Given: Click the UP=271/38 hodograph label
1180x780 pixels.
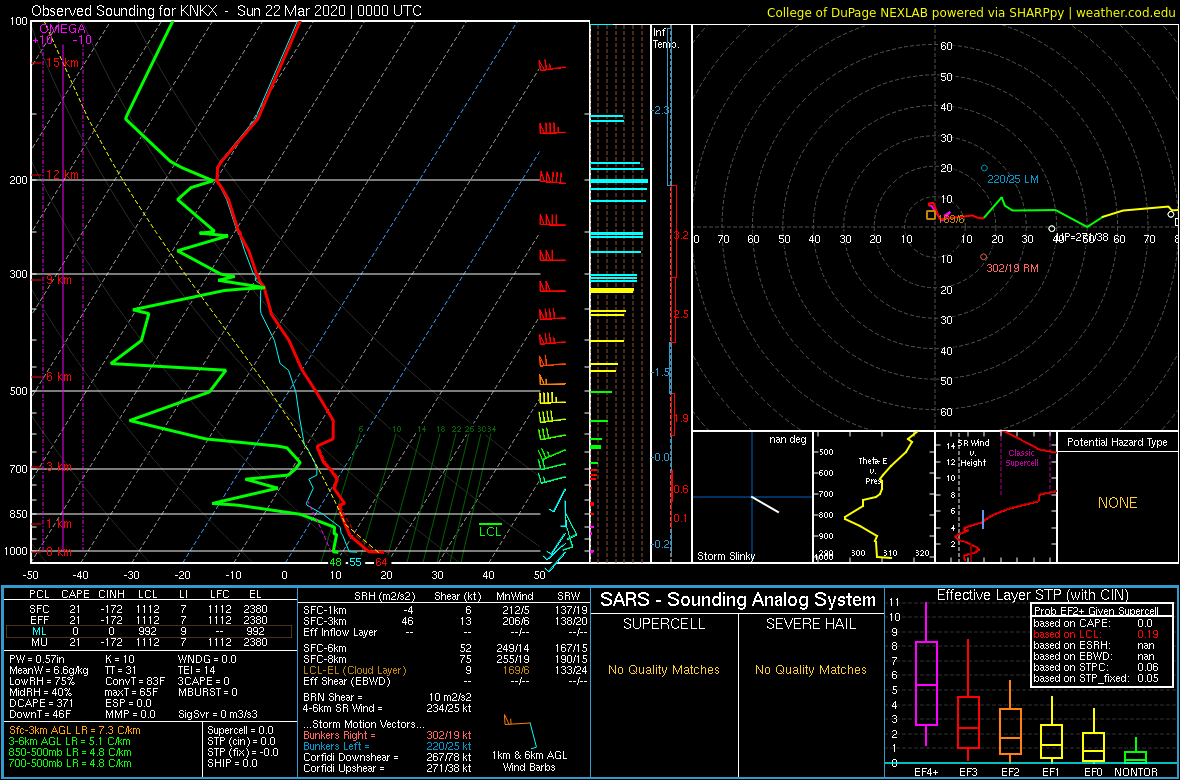Looking at the screenshot, I should point(1084,238).
